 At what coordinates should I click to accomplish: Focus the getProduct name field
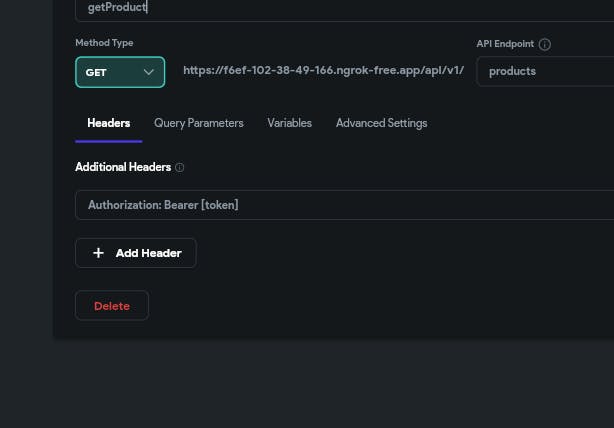pos(345,8)
